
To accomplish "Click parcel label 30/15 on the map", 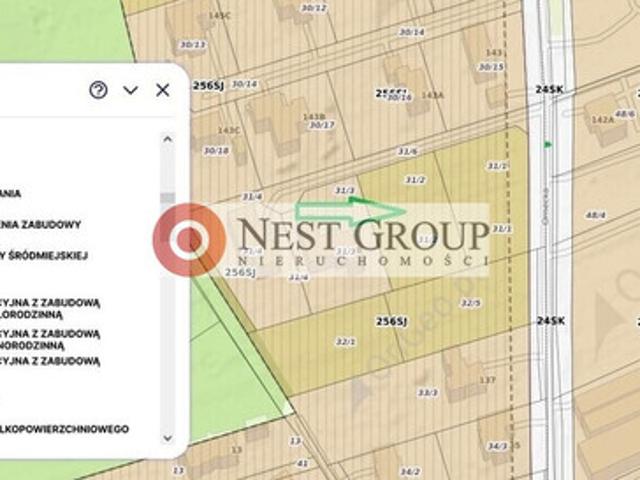I will pyautogui.click(x=491, y=67).
